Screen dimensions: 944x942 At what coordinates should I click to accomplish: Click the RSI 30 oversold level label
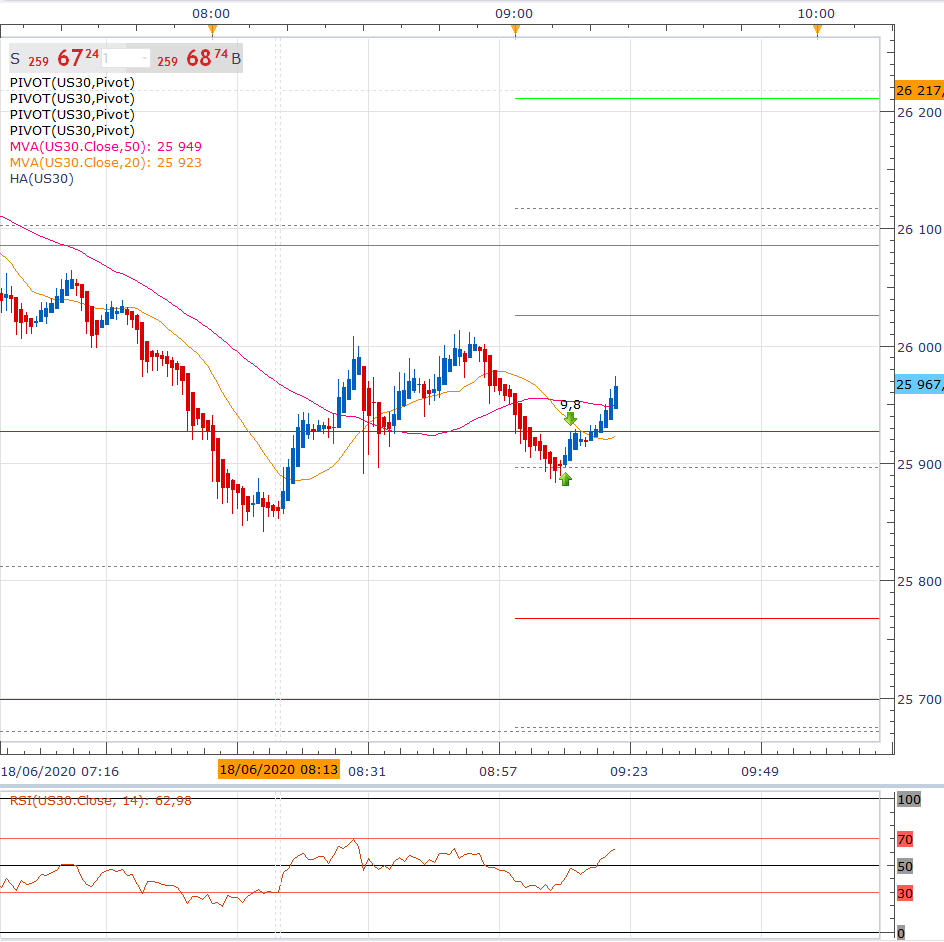coord(905,893)
